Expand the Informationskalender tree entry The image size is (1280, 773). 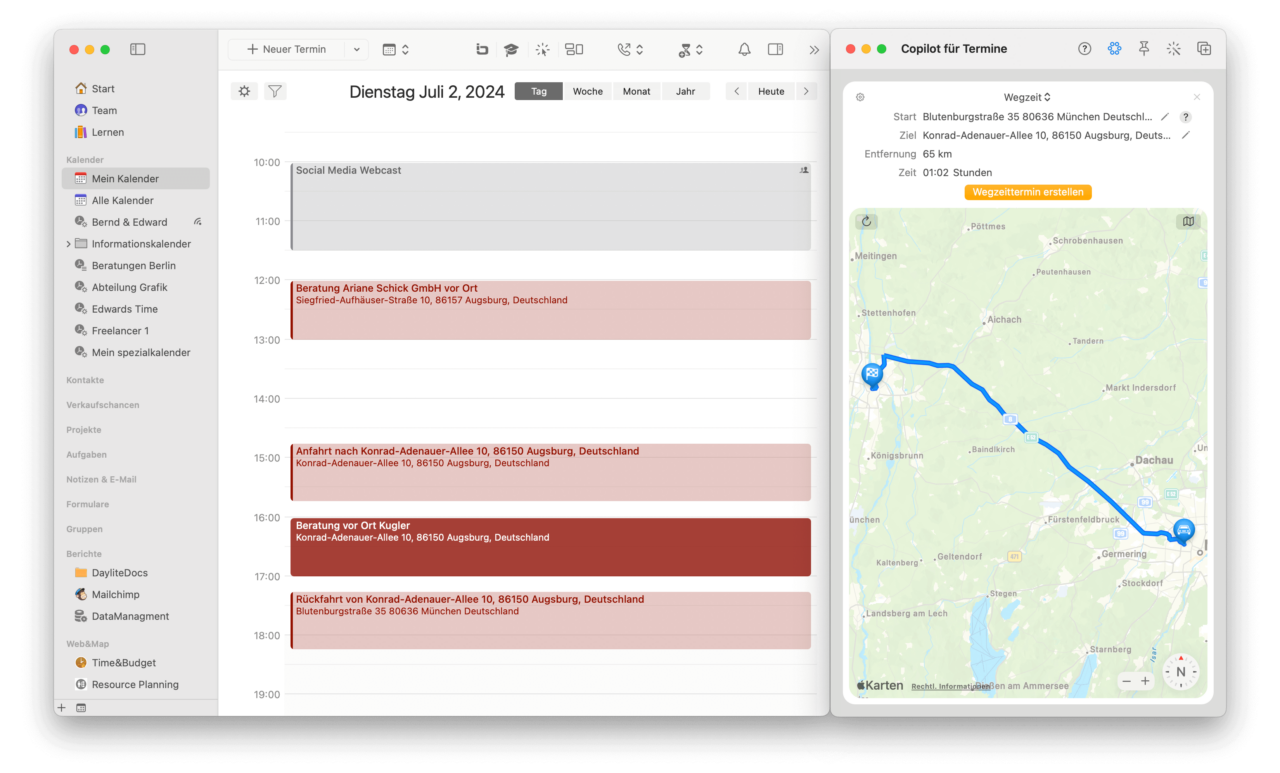pyautogui.click(x=67, y=243)
